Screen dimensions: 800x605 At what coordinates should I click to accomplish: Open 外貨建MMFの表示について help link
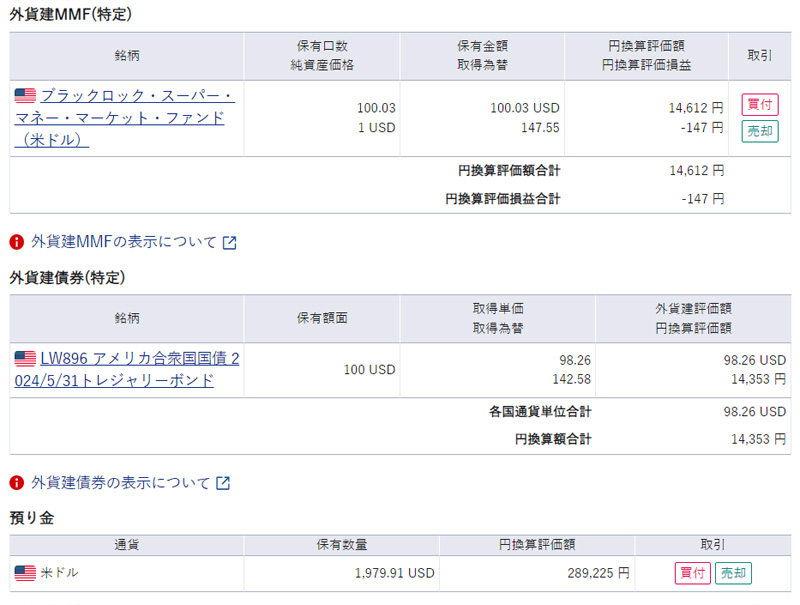click(x=124, y=242)
